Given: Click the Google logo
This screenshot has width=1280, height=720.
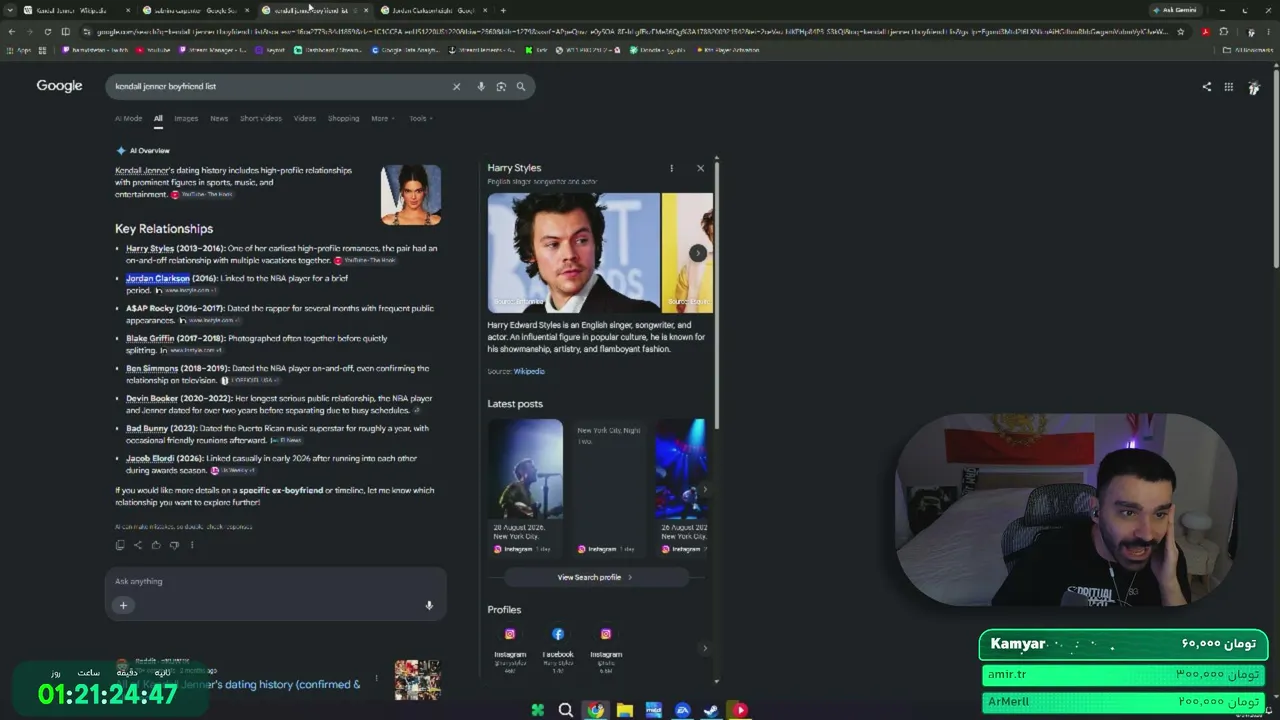Looking at the screenshot, I should tap(60, 86).
